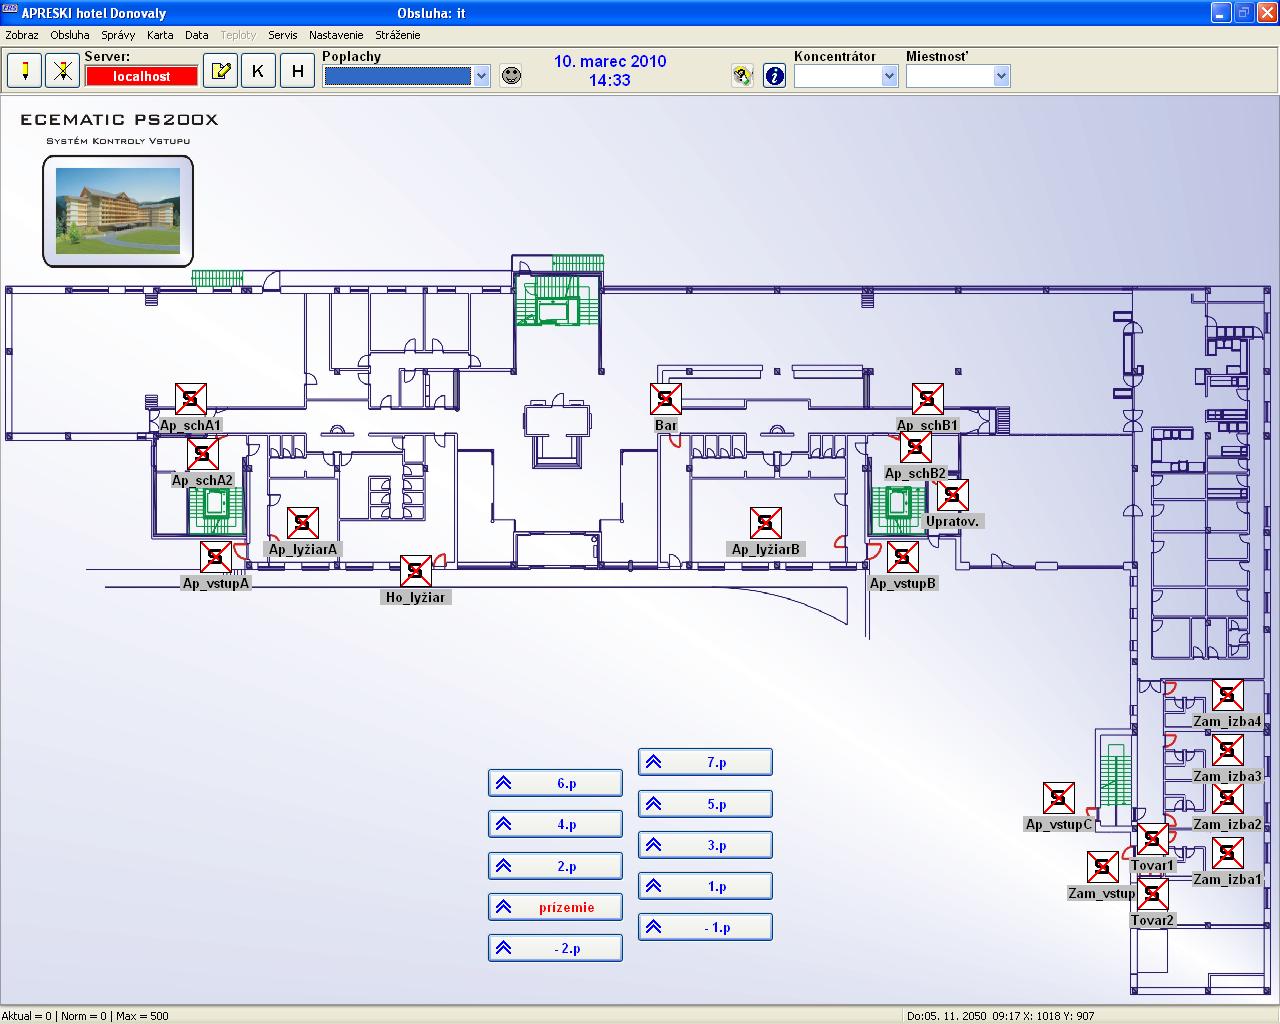
Task: Click the red localhost server field
Action: (x=142, y=76)
